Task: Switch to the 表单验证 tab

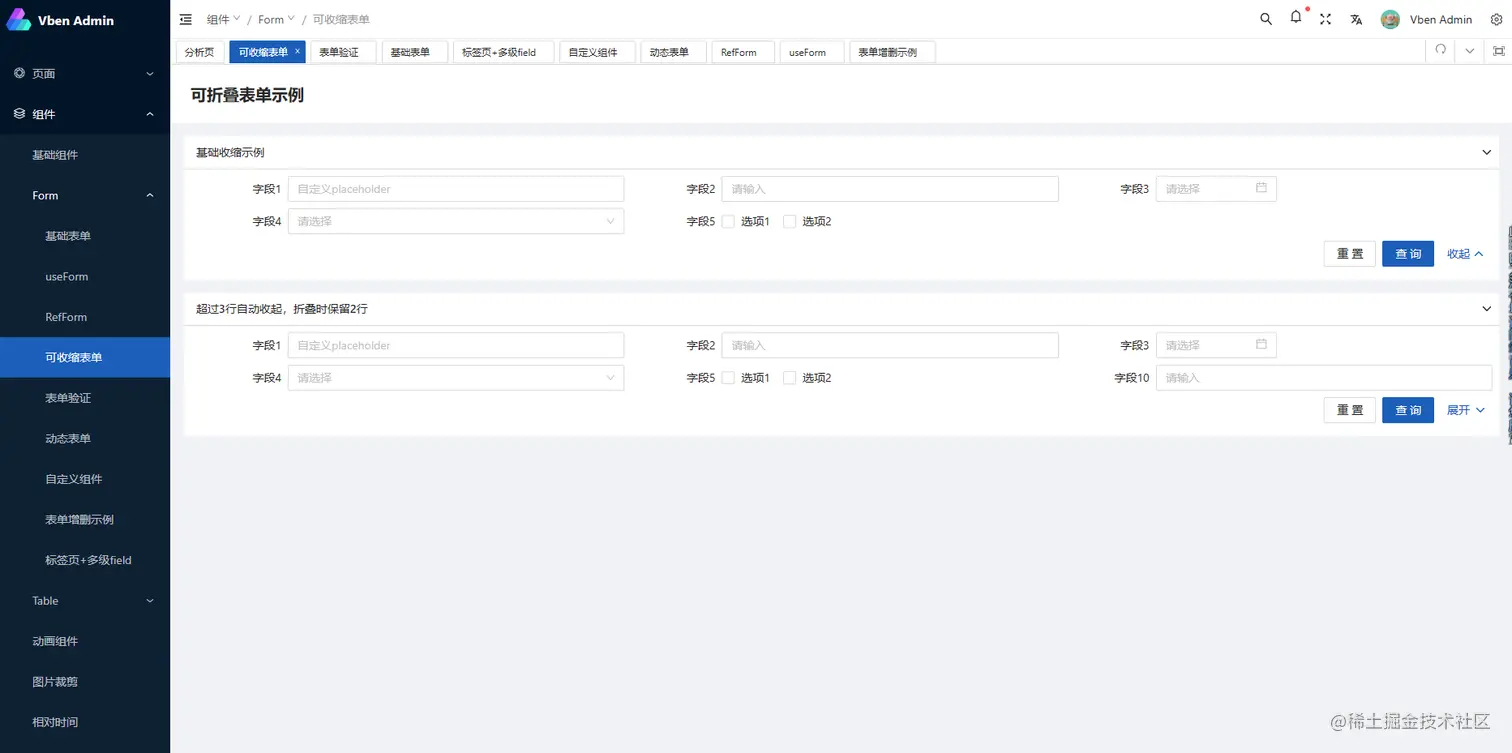Action: 342,51
